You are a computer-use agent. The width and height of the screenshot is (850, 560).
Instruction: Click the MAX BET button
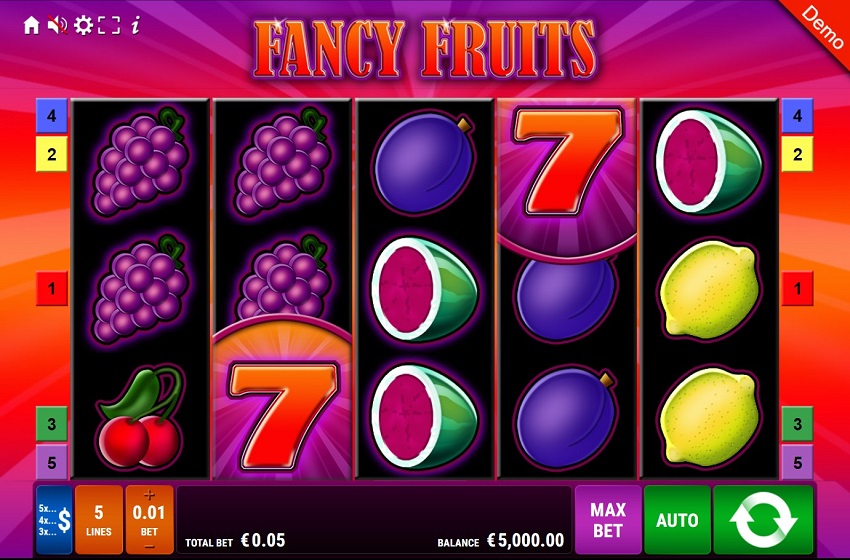click(608, 520)
